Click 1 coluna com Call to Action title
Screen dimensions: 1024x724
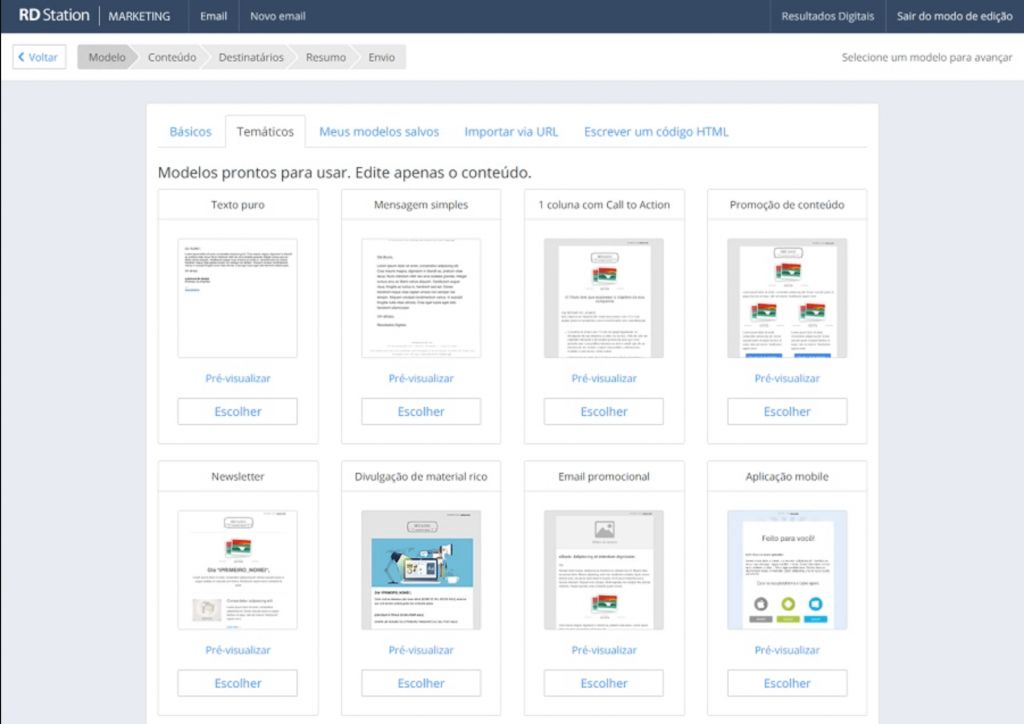(x=604, y=205)
